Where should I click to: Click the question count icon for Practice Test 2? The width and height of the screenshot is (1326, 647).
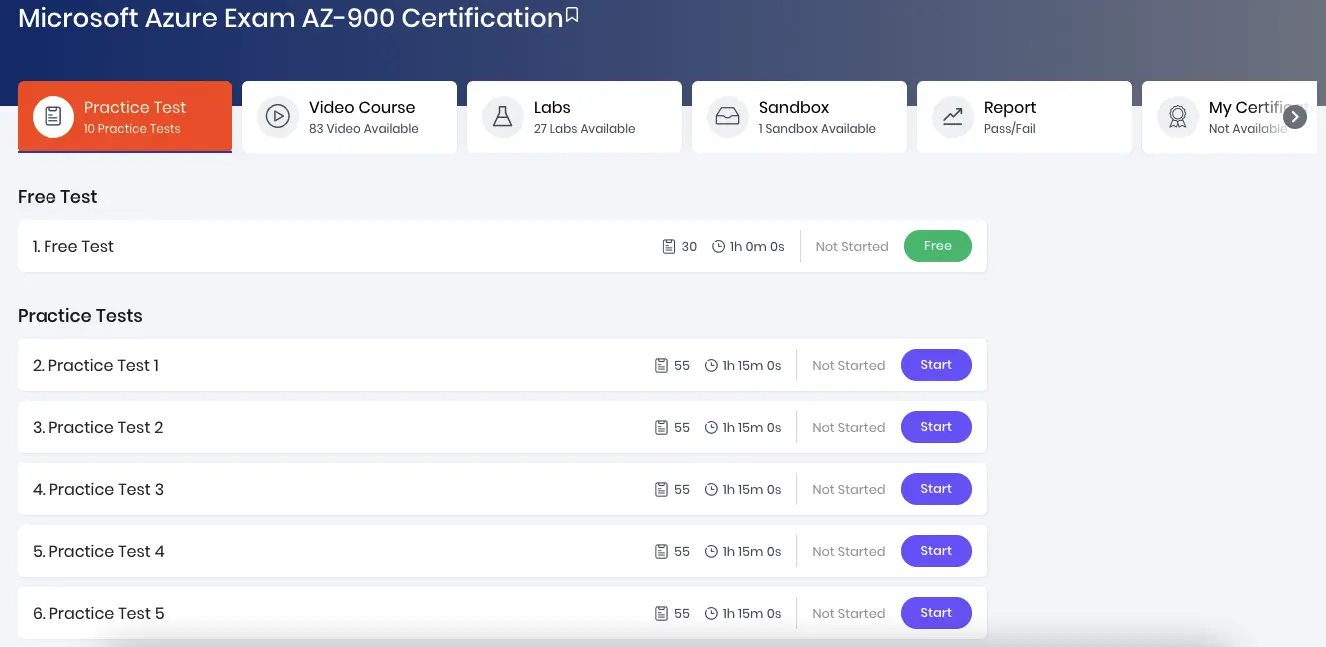tap(661, 427)
